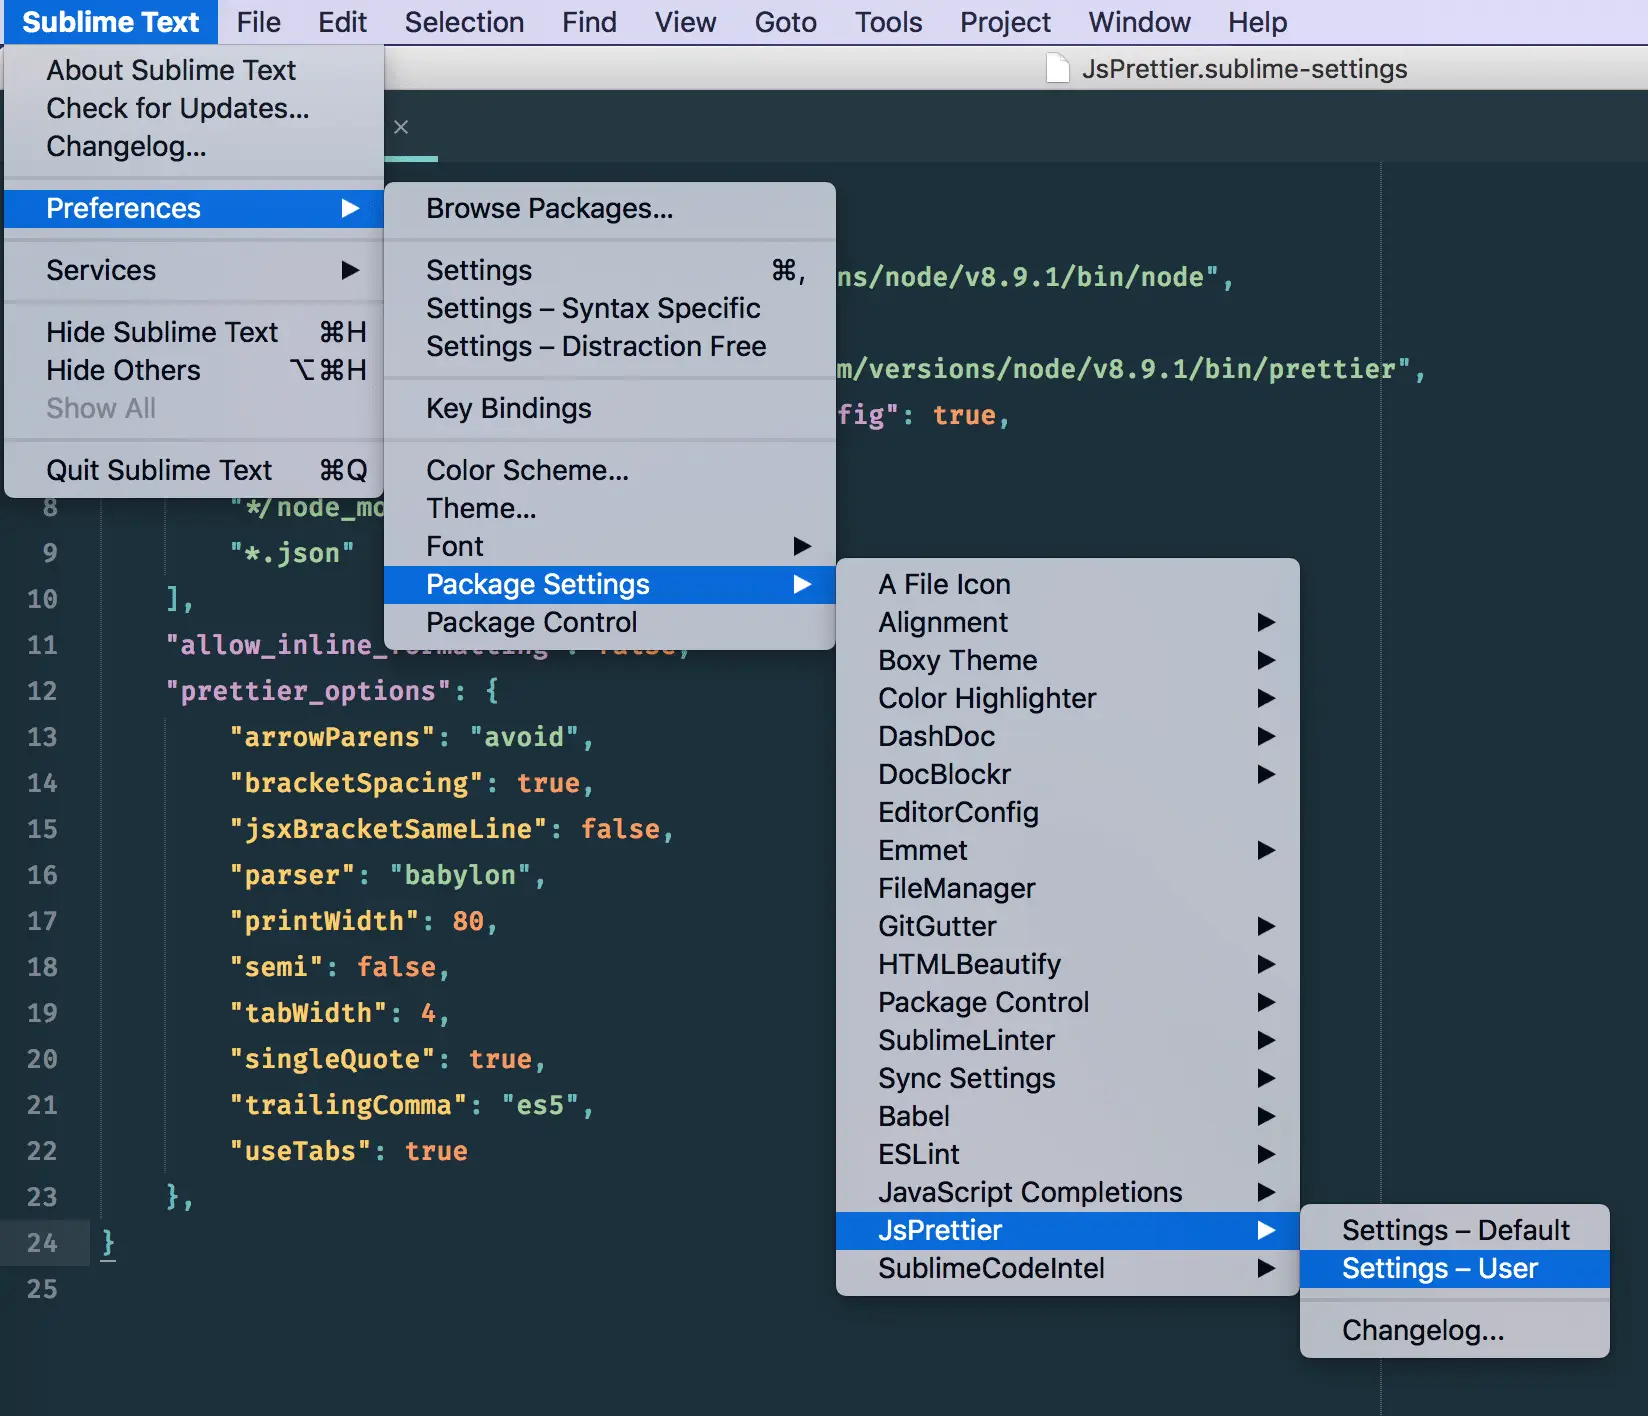Open Key Bindings

click(x=610, y=408)
